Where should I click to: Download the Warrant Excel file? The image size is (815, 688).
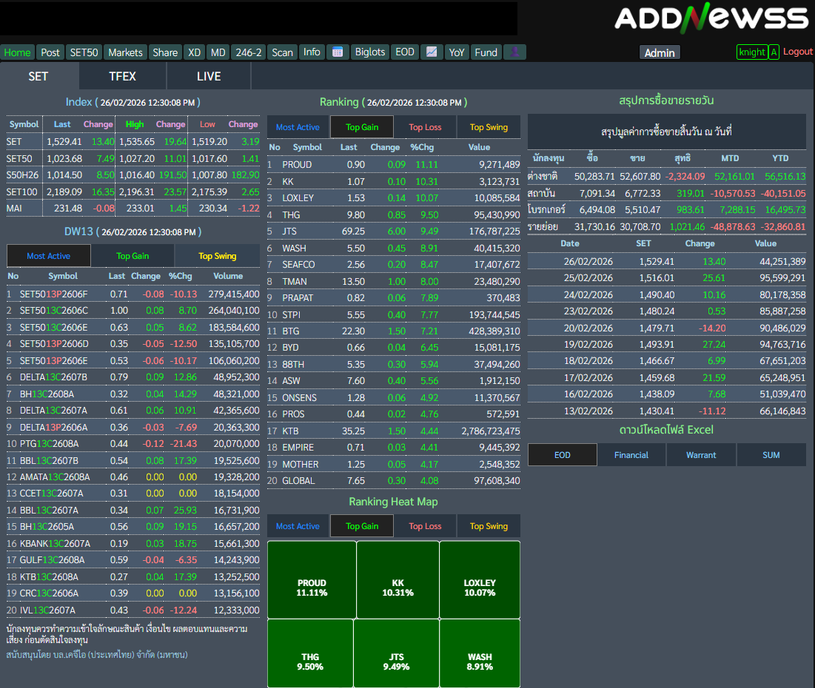[x=701, y=455]
